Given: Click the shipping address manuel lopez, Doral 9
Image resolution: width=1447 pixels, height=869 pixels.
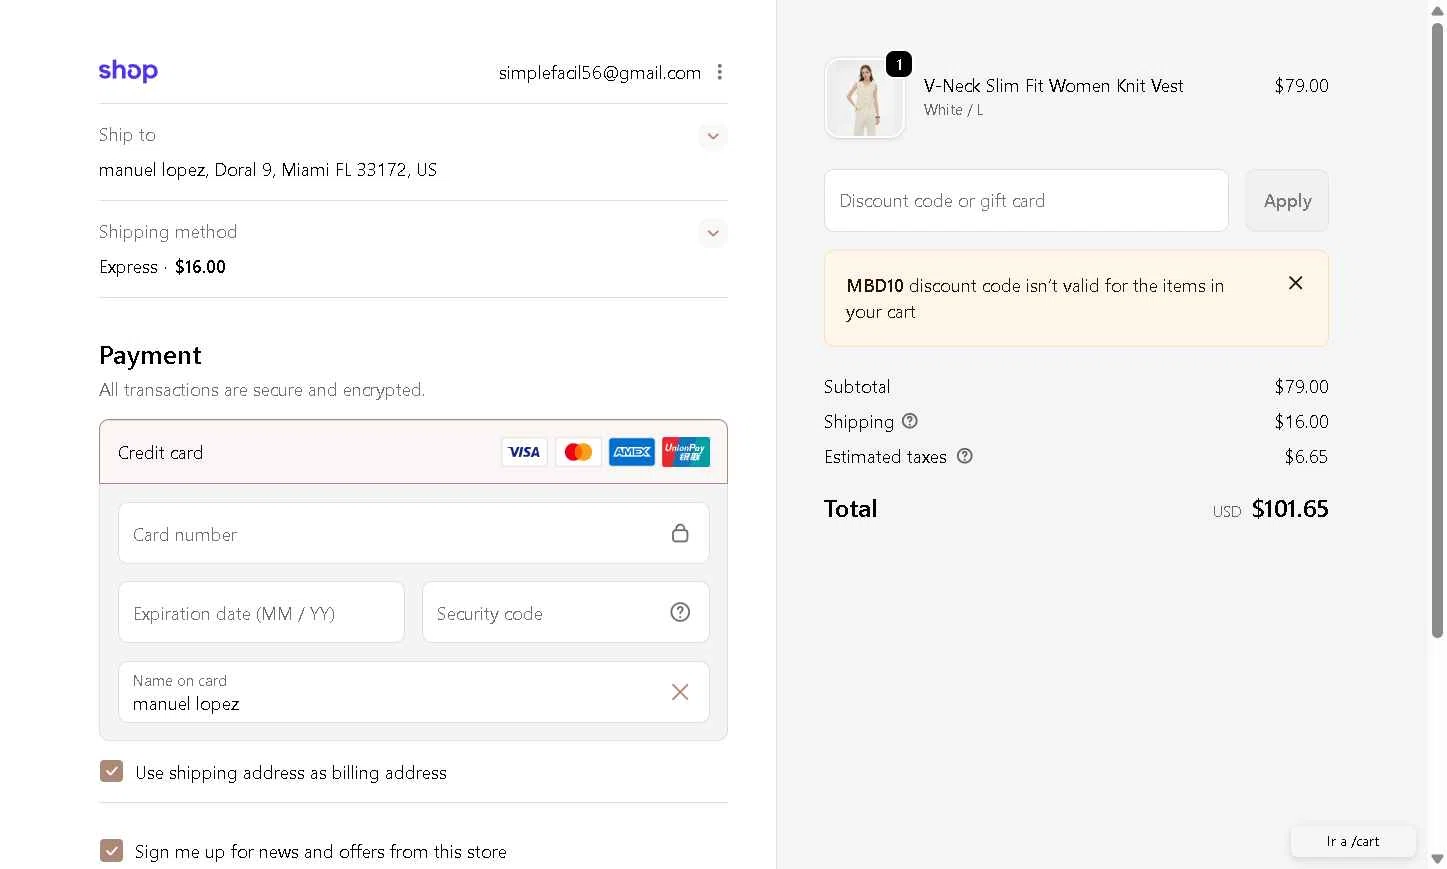Looking at the screenshot, I should coord(268,170).
